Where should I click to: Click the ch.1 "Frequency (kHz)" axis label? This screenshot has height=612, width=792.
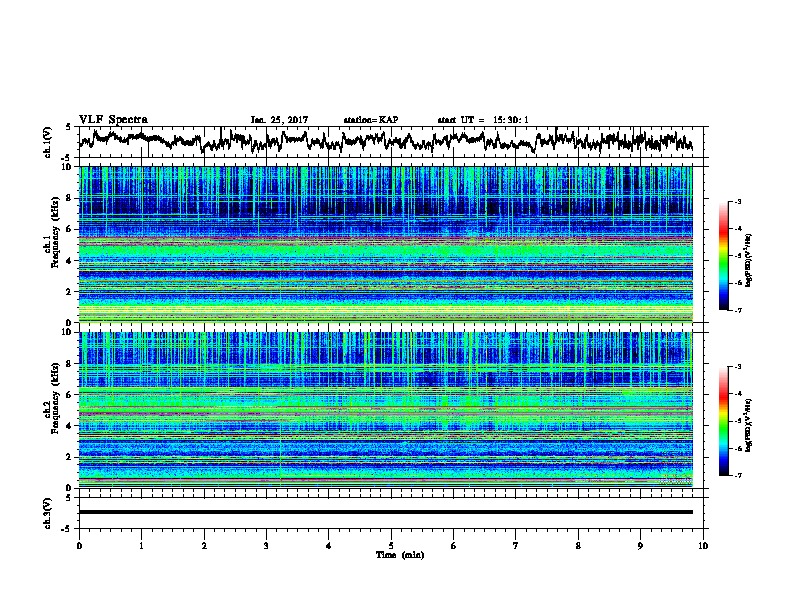pyautogui.click(x=55, y=232)
